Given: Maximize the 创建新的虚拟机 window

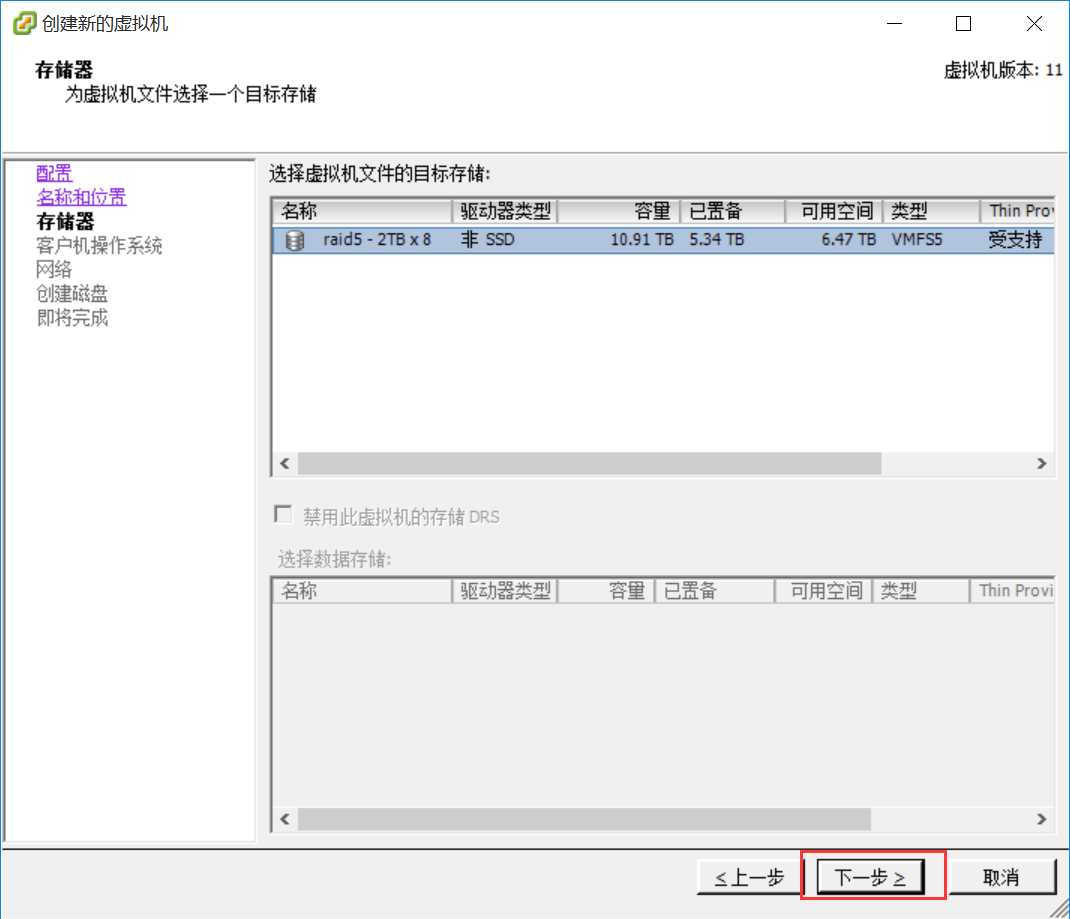Looking at the screenshot, I should (964, 23).
